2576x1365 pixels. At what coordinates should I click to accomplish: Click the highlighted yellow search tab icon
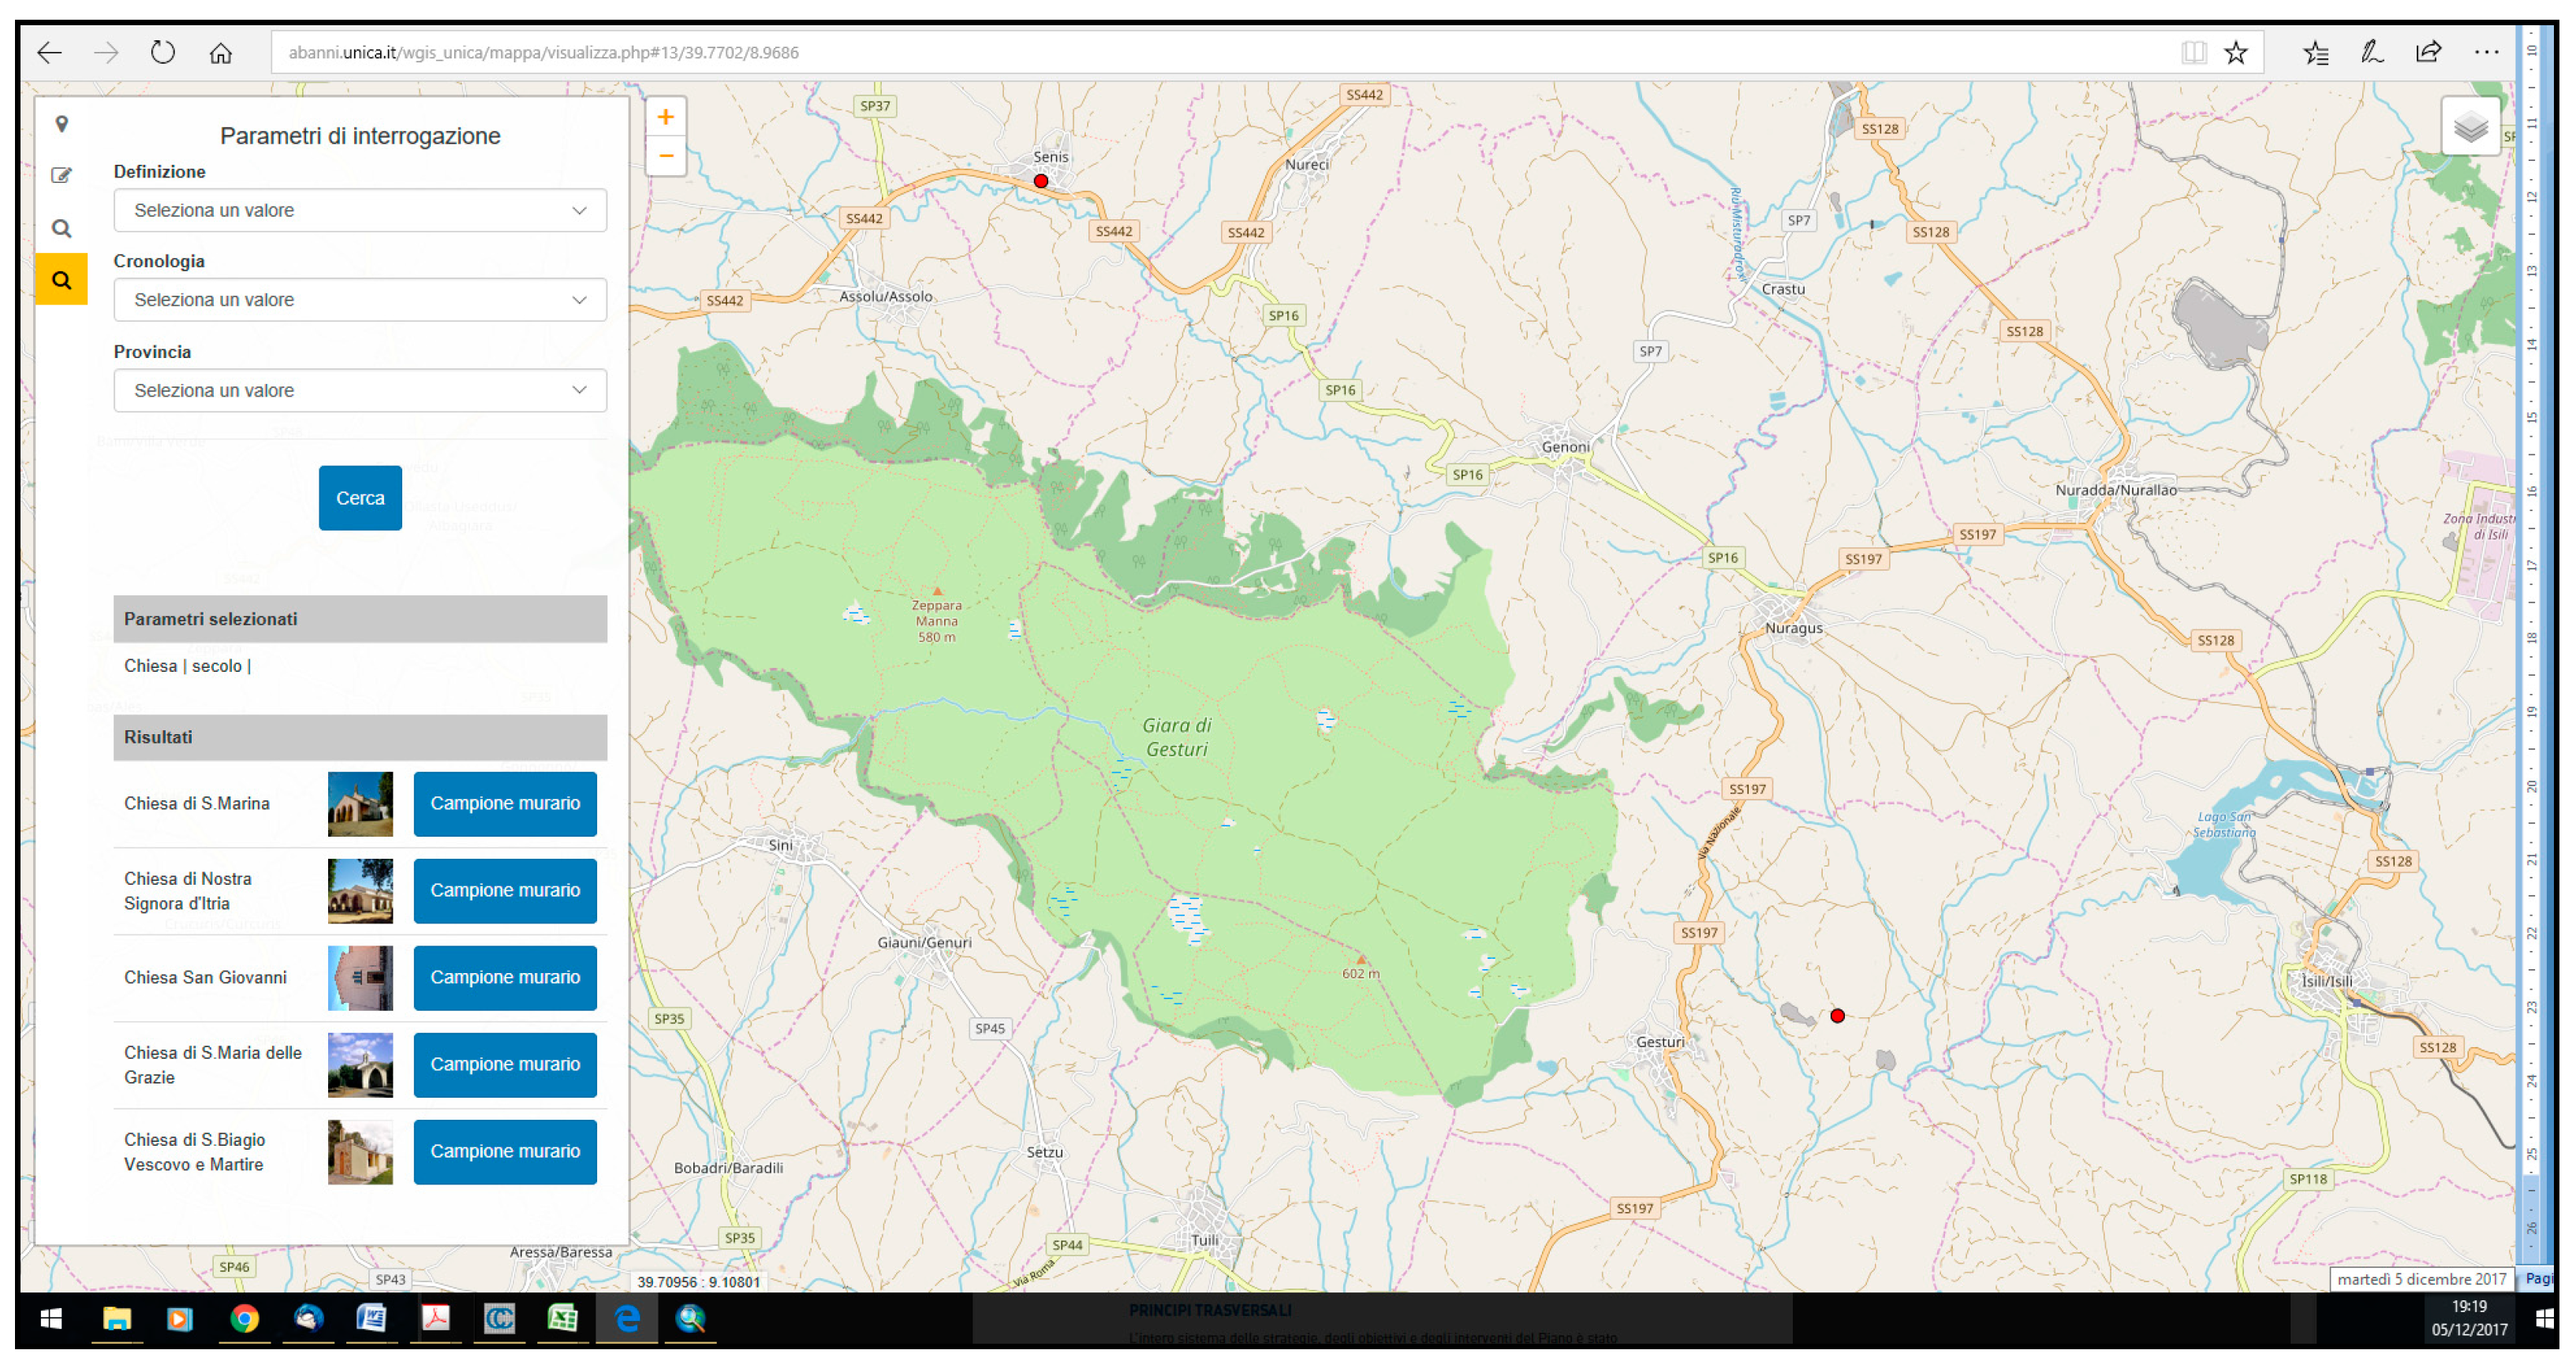point(62,280)
